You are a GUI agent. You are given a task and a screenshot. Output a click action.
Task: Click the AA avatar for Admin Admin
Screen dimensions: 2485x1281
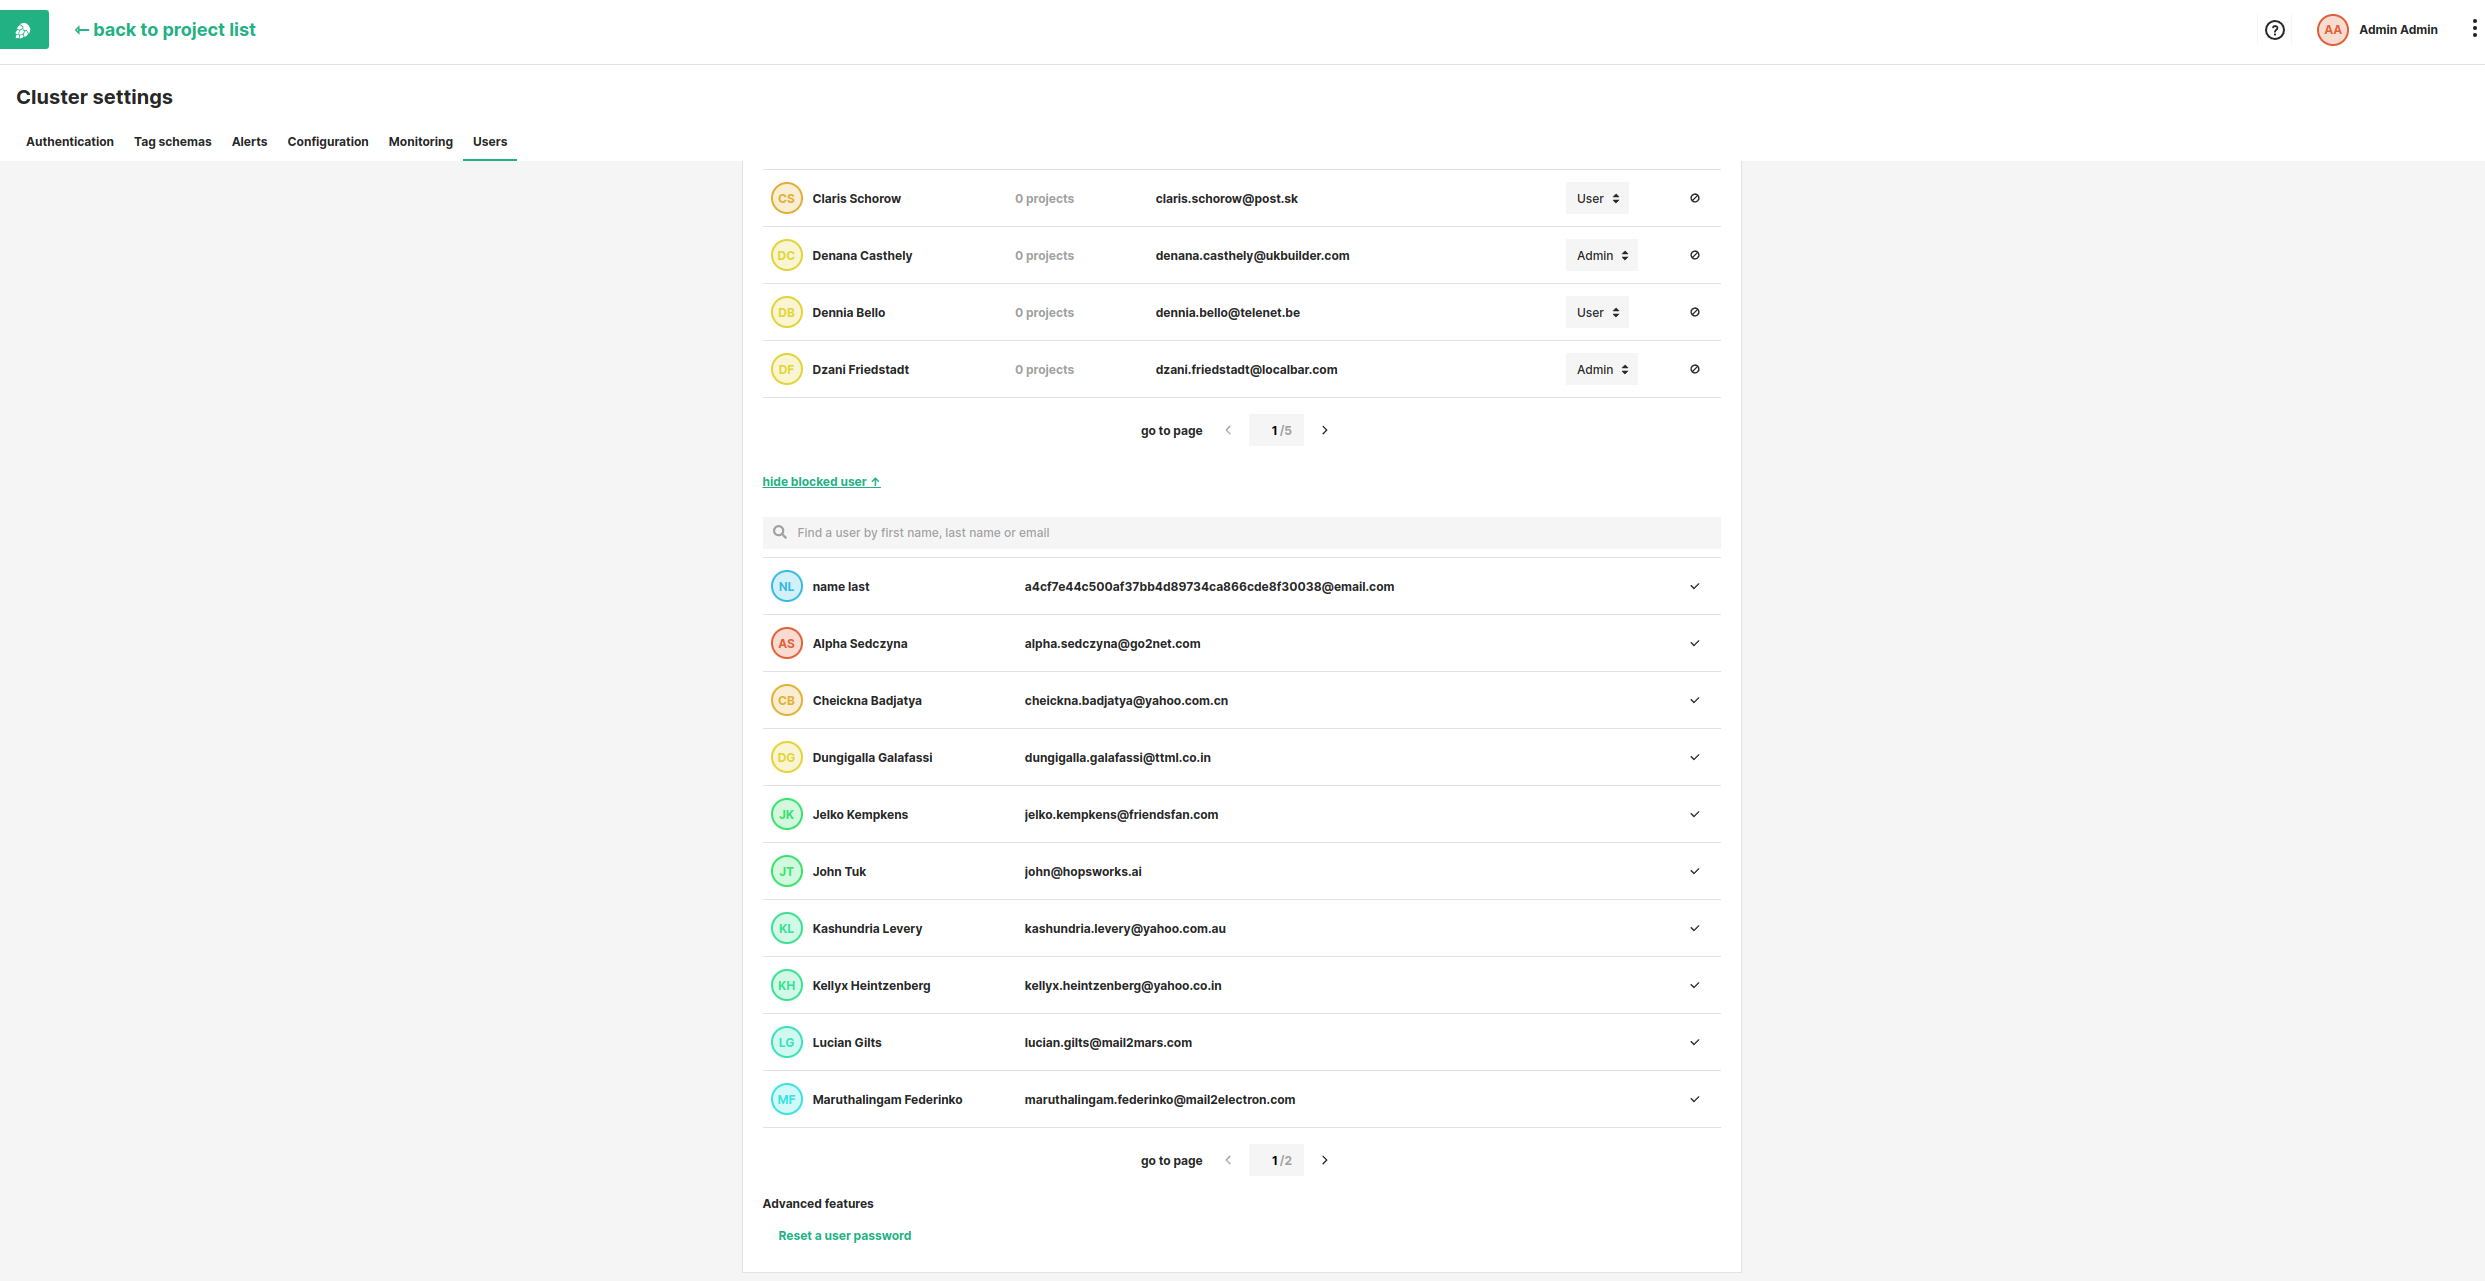[x=2332, y=30]
